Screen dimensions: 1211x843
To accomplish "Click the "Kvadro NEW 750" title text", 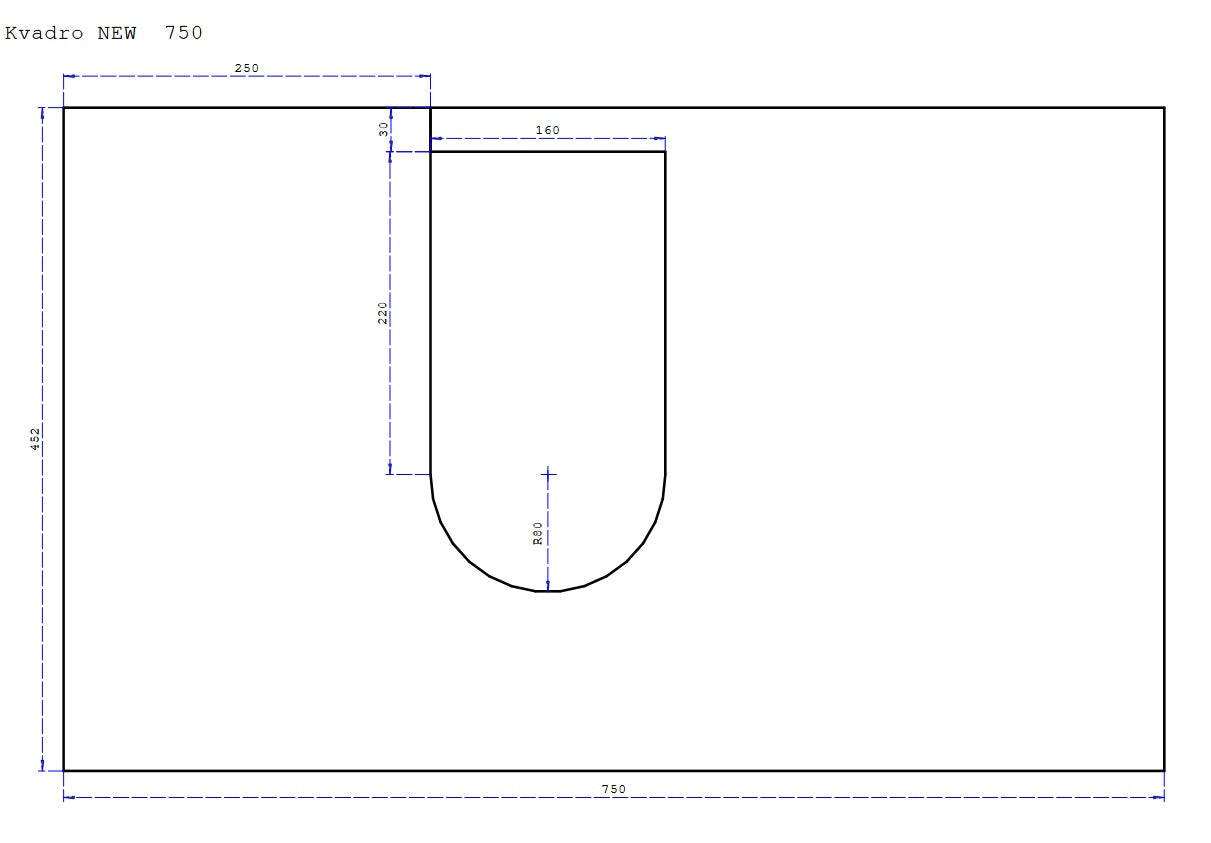I will coord(104,33).
